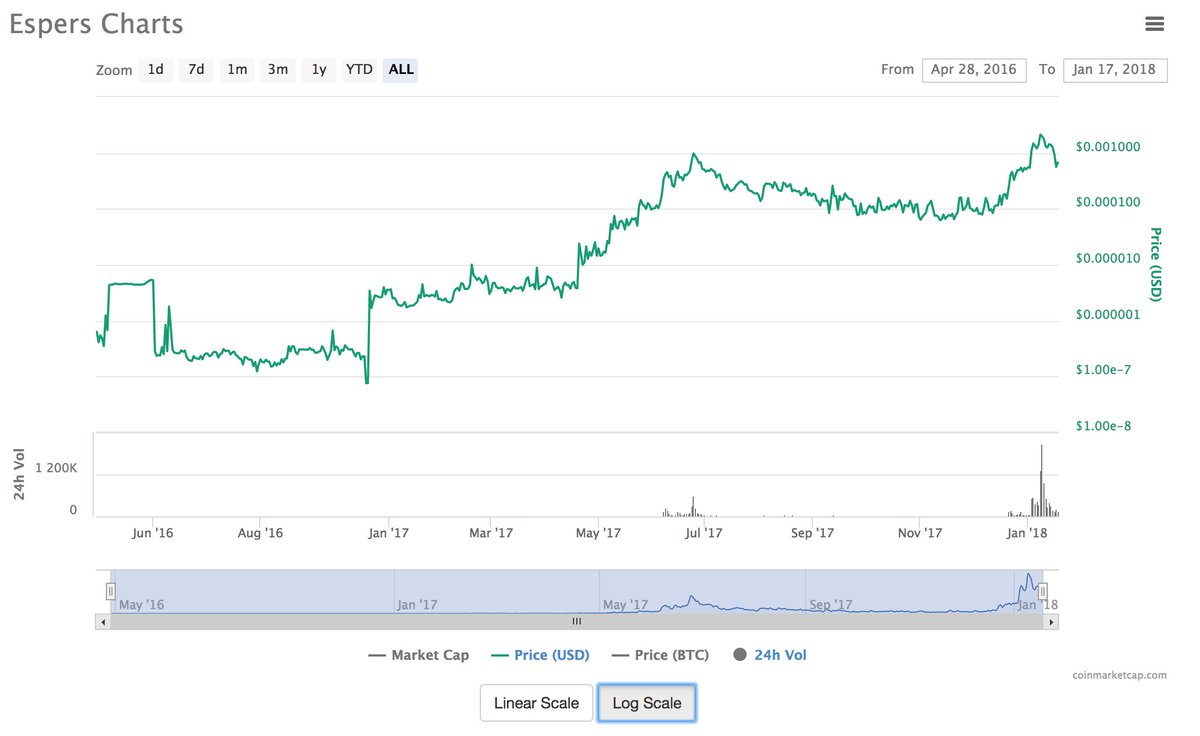Screen dimensions: 1200x736
Task: Toggle the Price (BTC) series
Action: click(x=660, y=656)
